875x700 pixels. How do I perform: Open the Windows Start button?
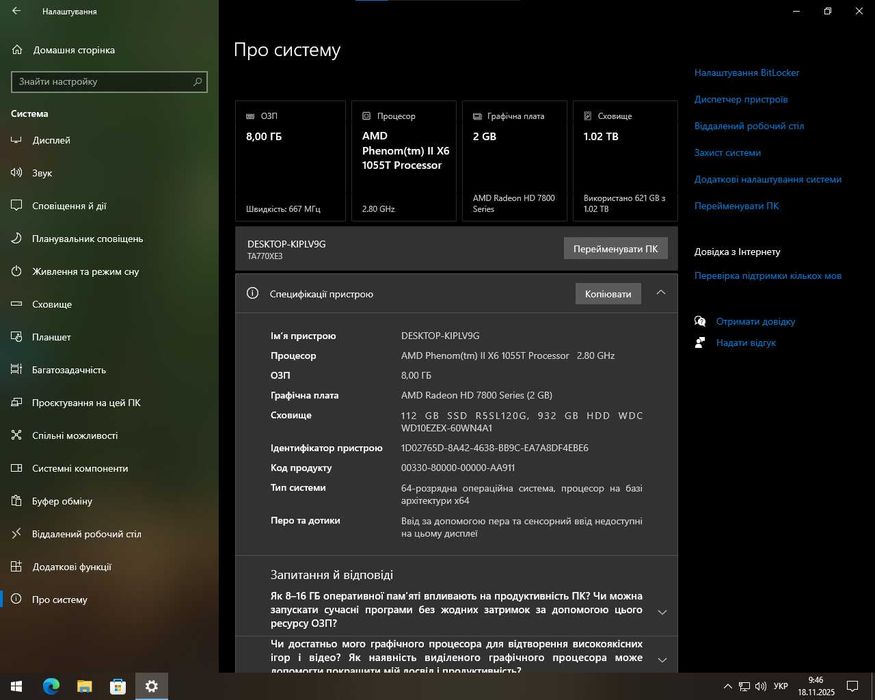(16, 686)
